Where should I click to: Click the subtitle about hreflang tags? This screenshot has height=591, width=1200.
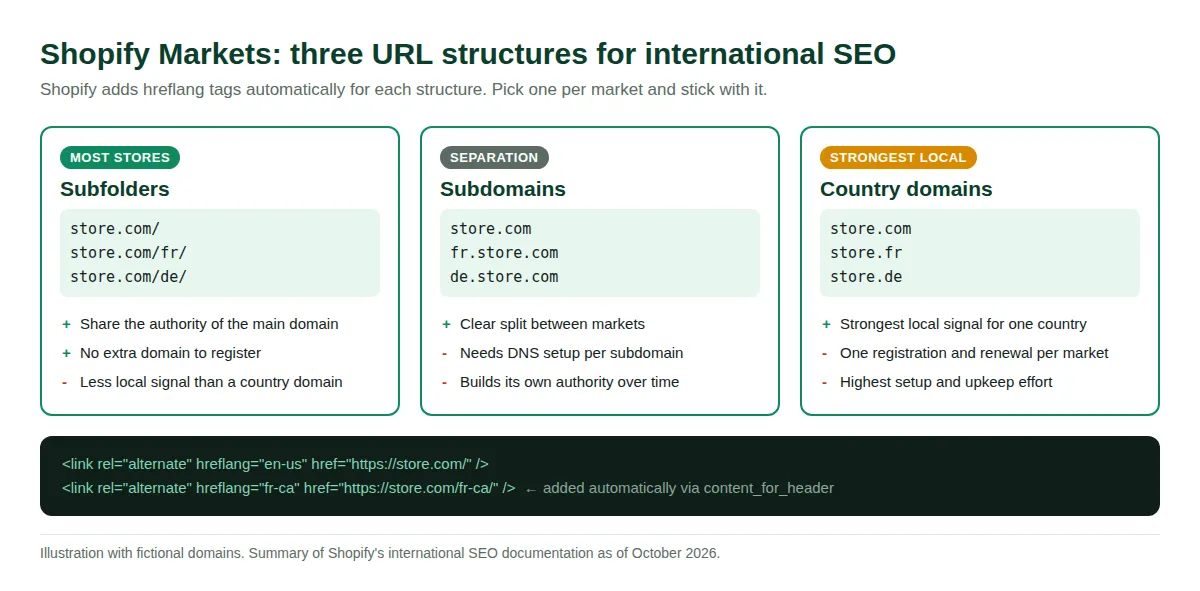[403, 89]
